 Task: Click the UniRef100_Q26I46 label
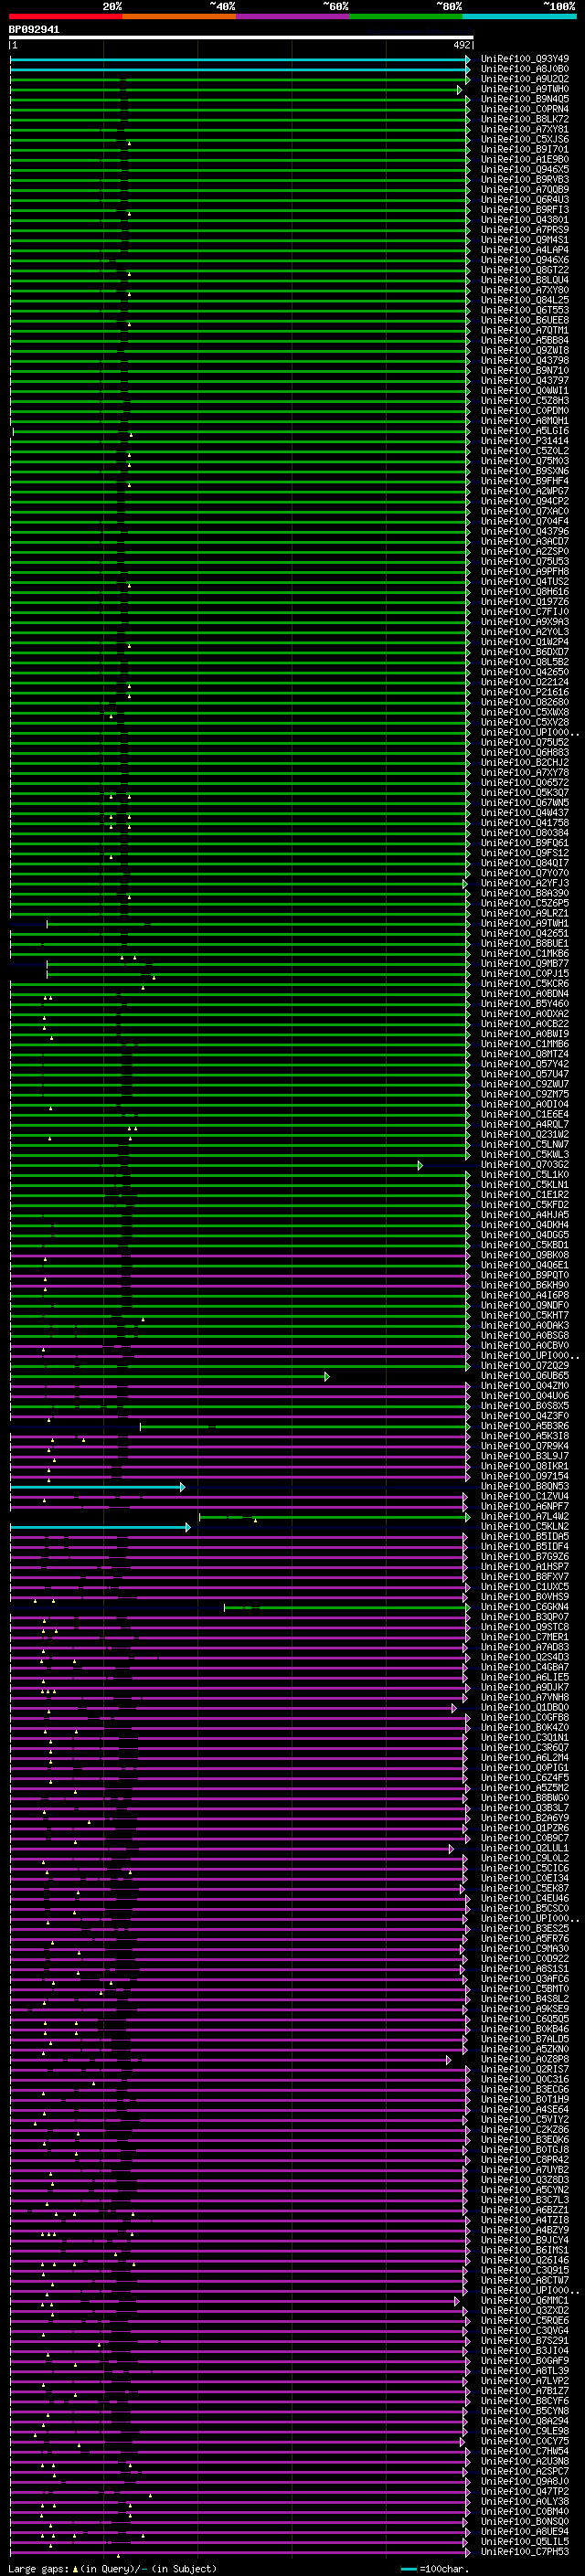[x=525, y=2260]
